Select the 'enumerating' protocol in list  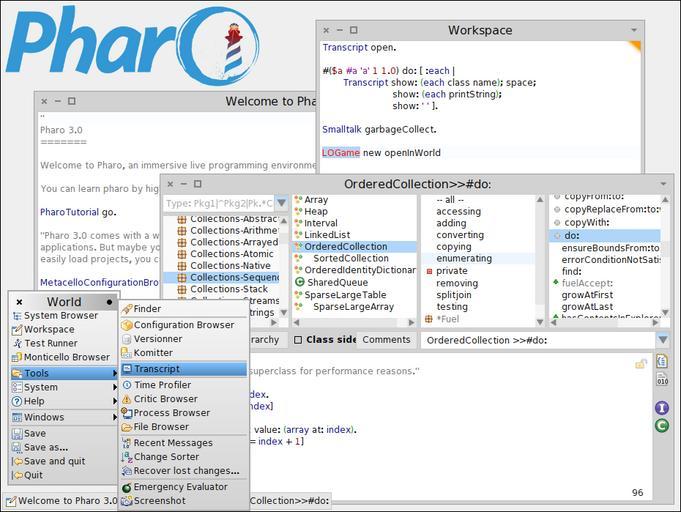pos(463,259)
